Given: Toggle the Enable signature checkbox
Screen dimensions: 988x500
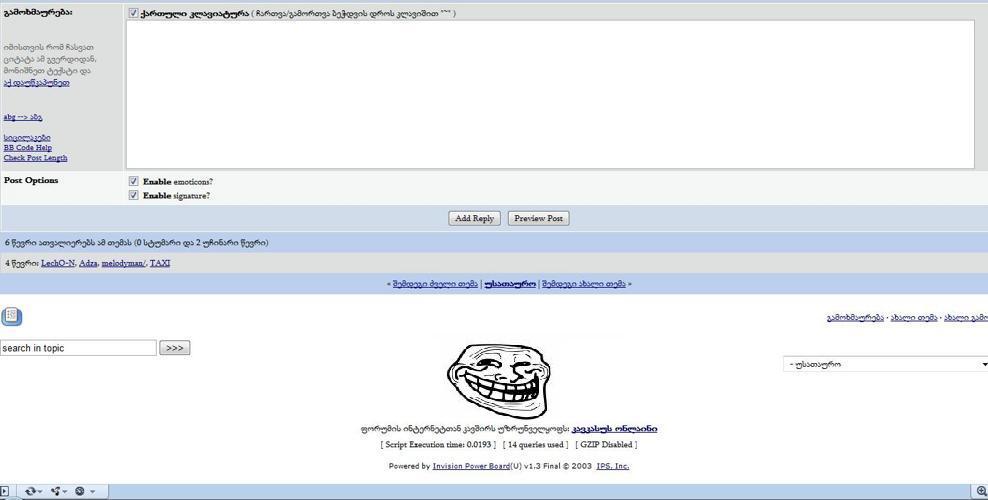Looking at the screenshot, I should coord(133,195).
